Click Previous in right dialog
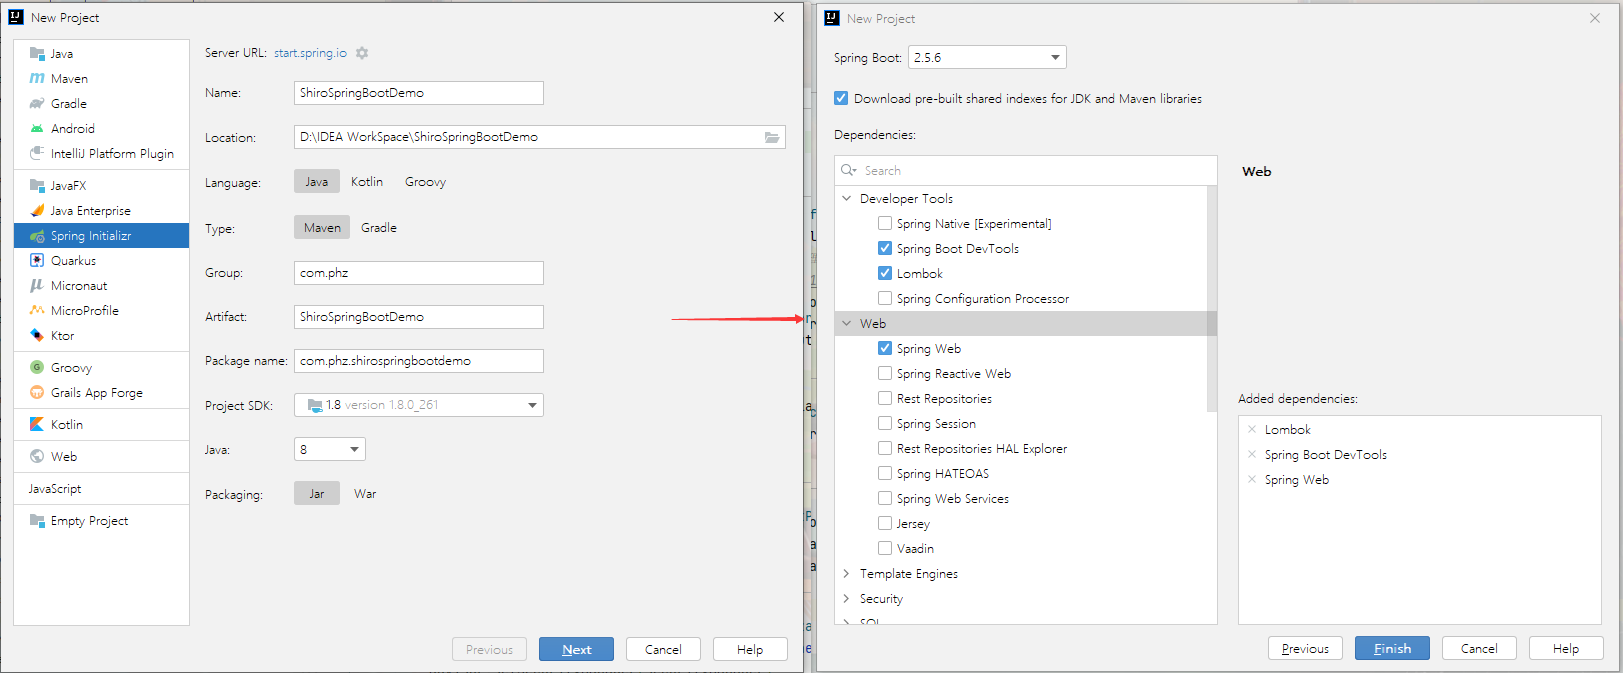1623x673 pixels. (1305, 649)
